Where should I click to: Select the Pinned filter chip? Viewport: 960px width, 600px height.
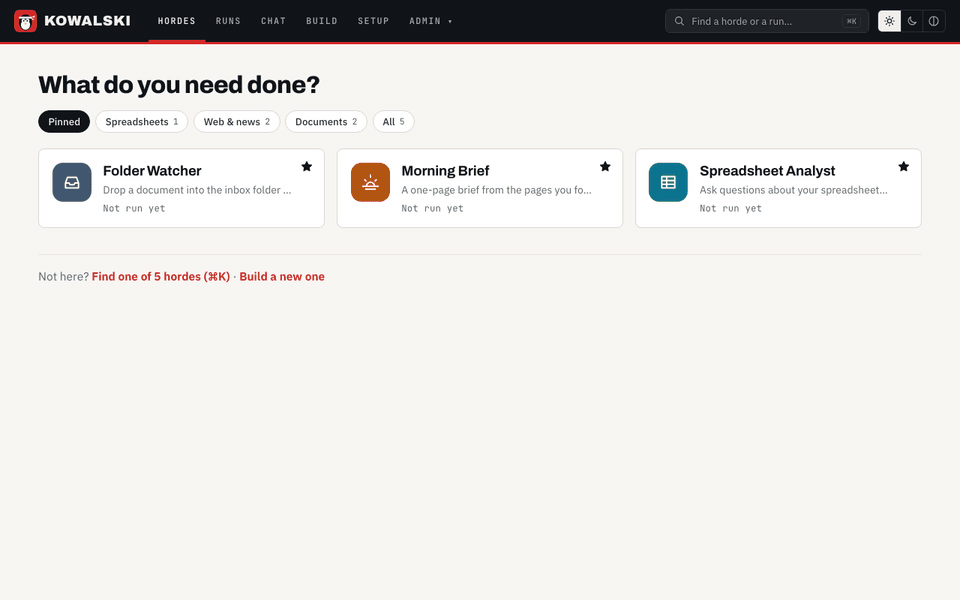tap(64, 121)
